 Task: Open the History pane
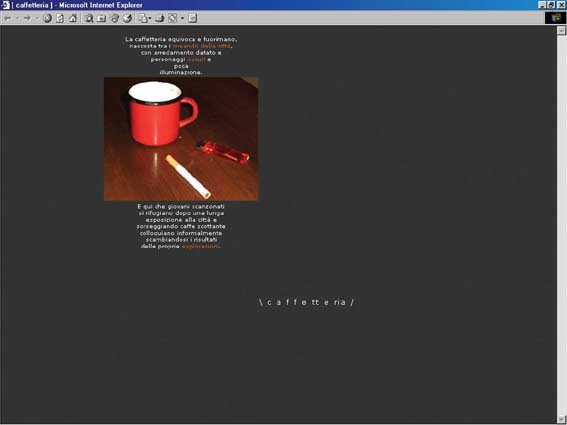tap(127, 18)
